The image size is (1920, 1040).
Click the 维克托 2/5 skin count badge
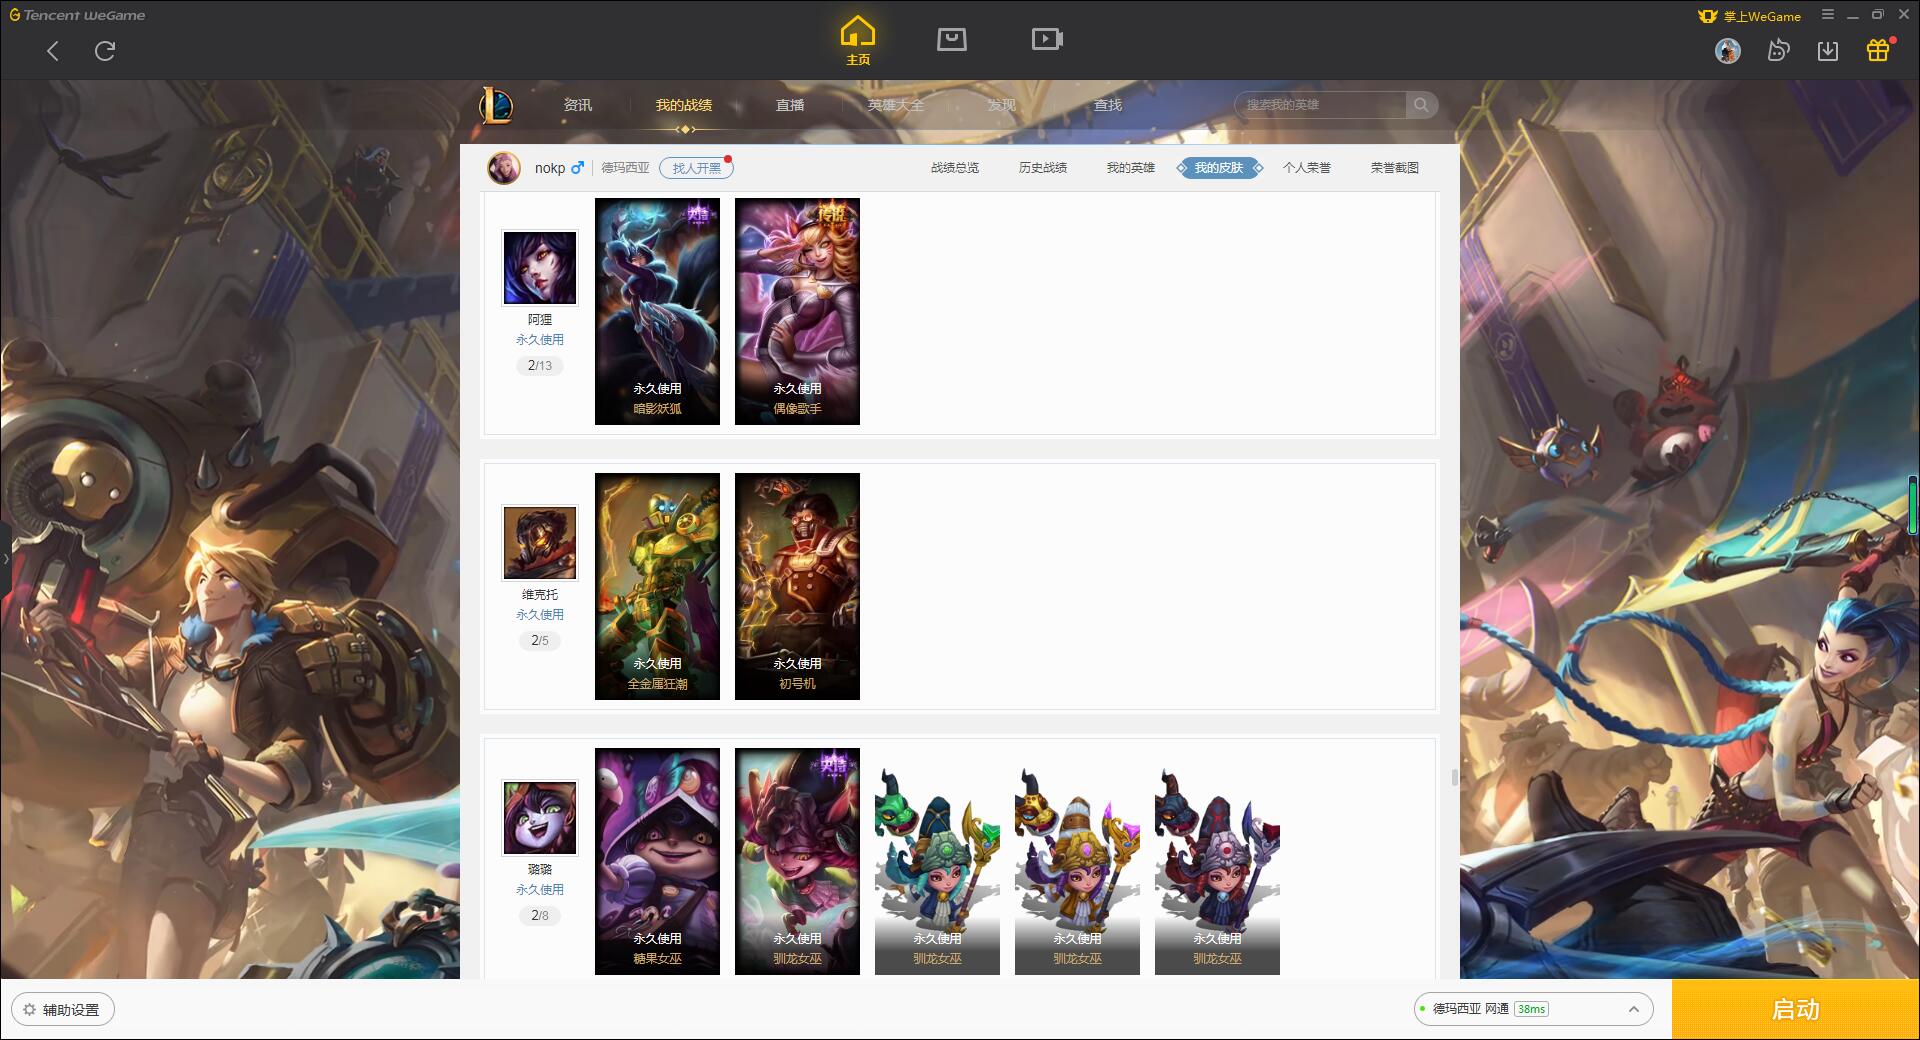pyautogui.click(x=540, y=641)
